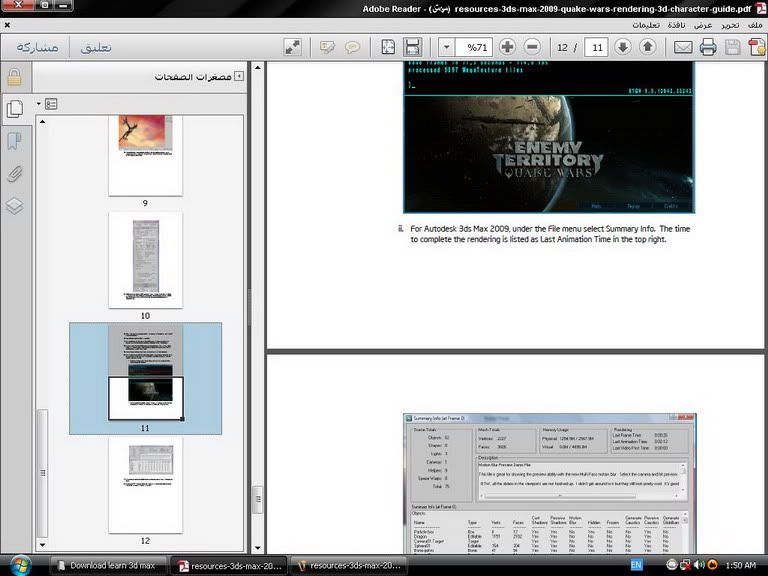Image resolution: width=768 pixels, height=576 pixels.
Task: Go to previous page up arrow
Action: coord(648,47)
